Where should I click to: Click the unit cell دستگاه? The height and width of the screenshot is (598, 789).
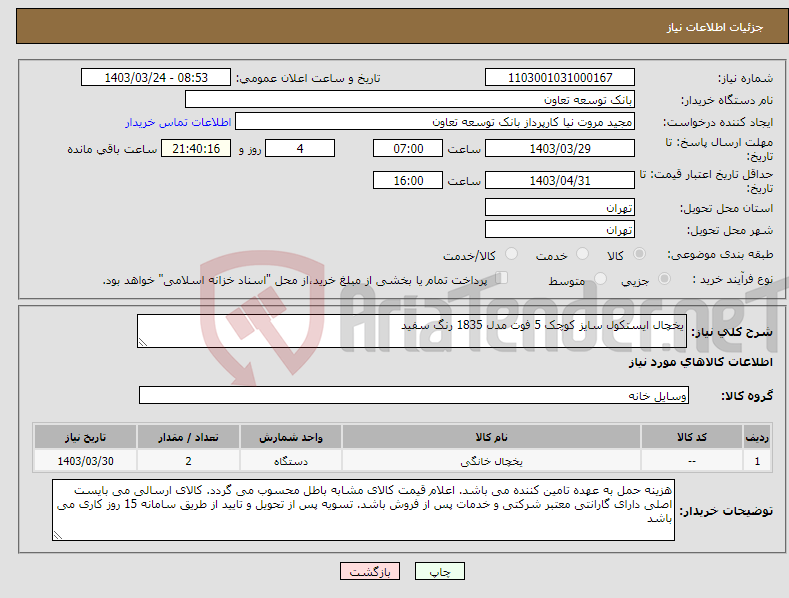(291, 461)
